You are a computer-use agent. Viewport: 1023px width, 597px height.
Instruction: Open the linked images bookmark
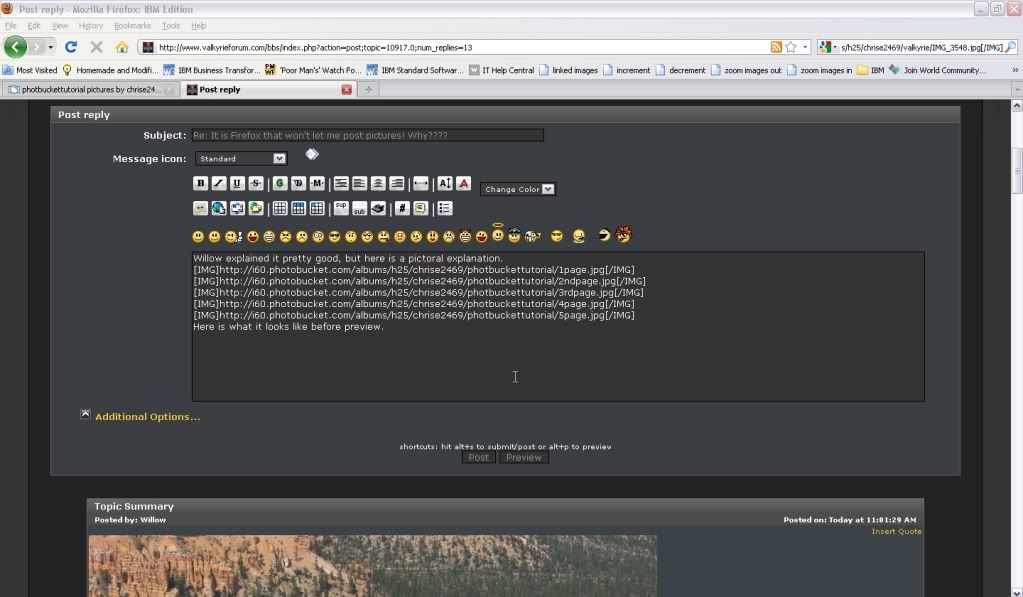tap(568, 70)
